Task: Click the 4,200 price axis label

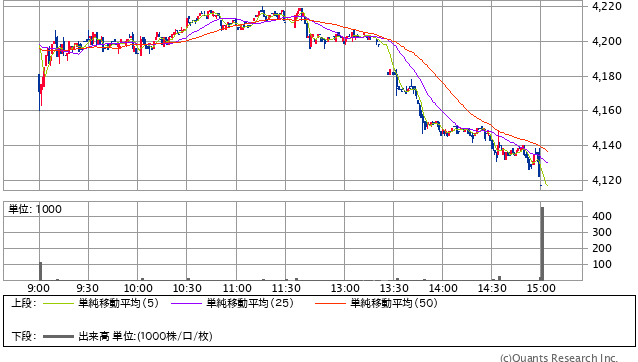Action: [607, 41]
